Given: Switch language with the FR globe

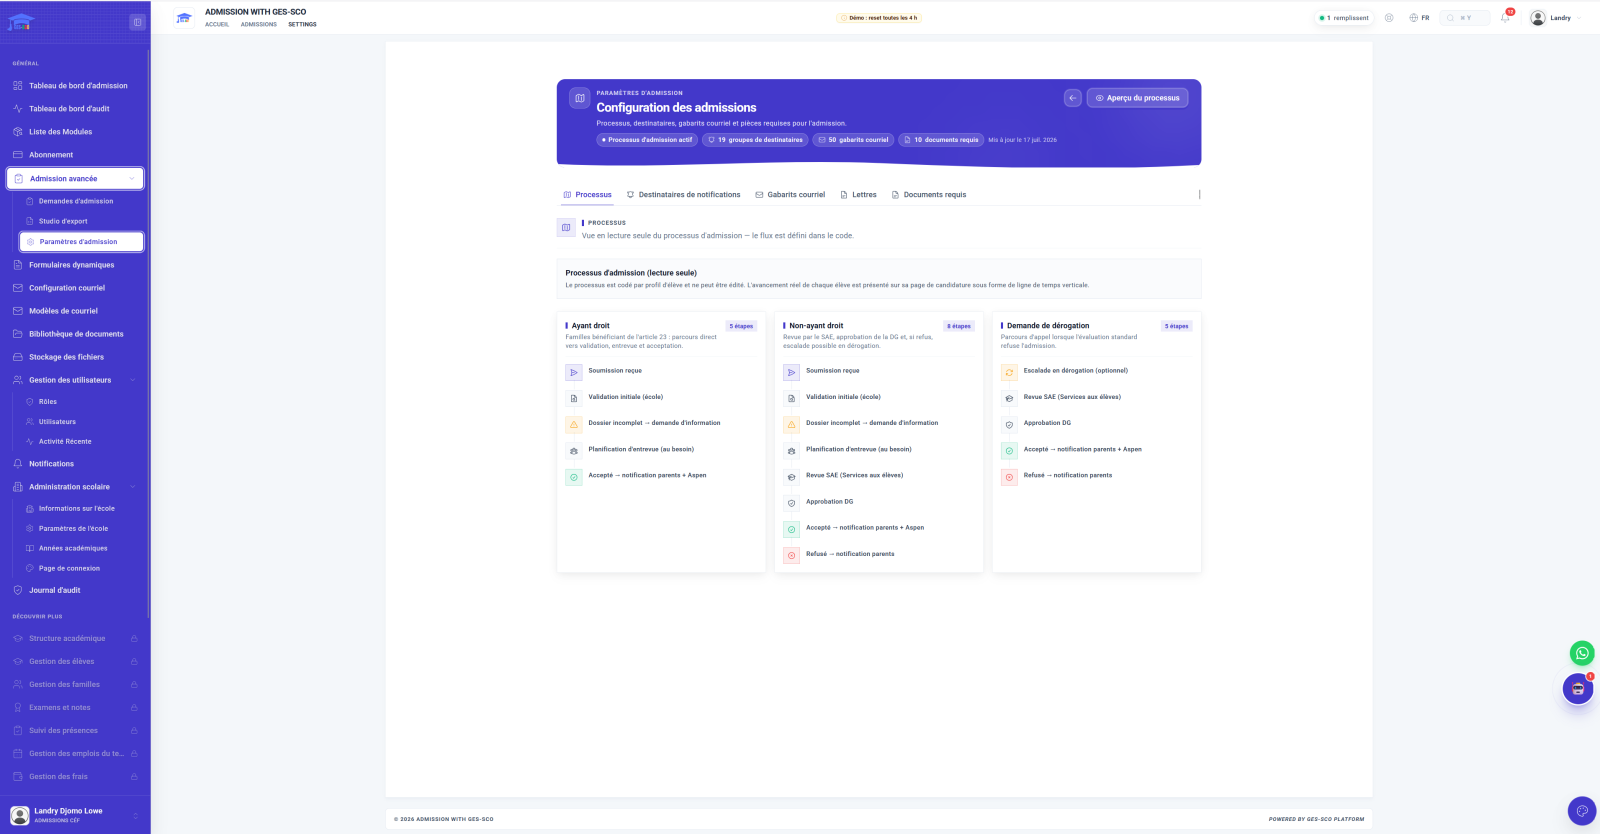Looking at the screenshot, I should tap(1419, 18).
